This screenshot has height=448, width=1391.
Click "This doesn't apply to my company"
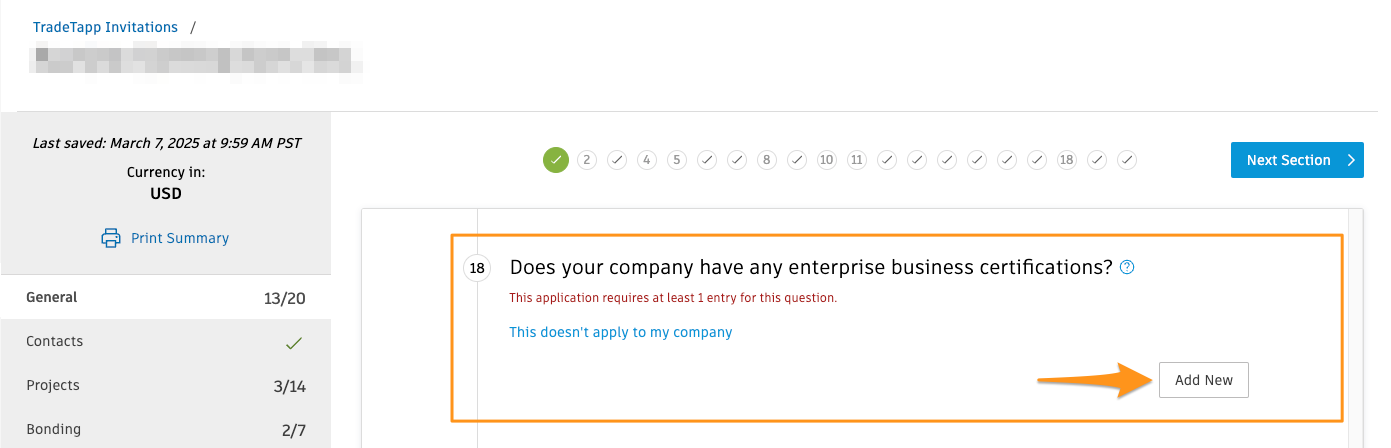coord(621,332)
